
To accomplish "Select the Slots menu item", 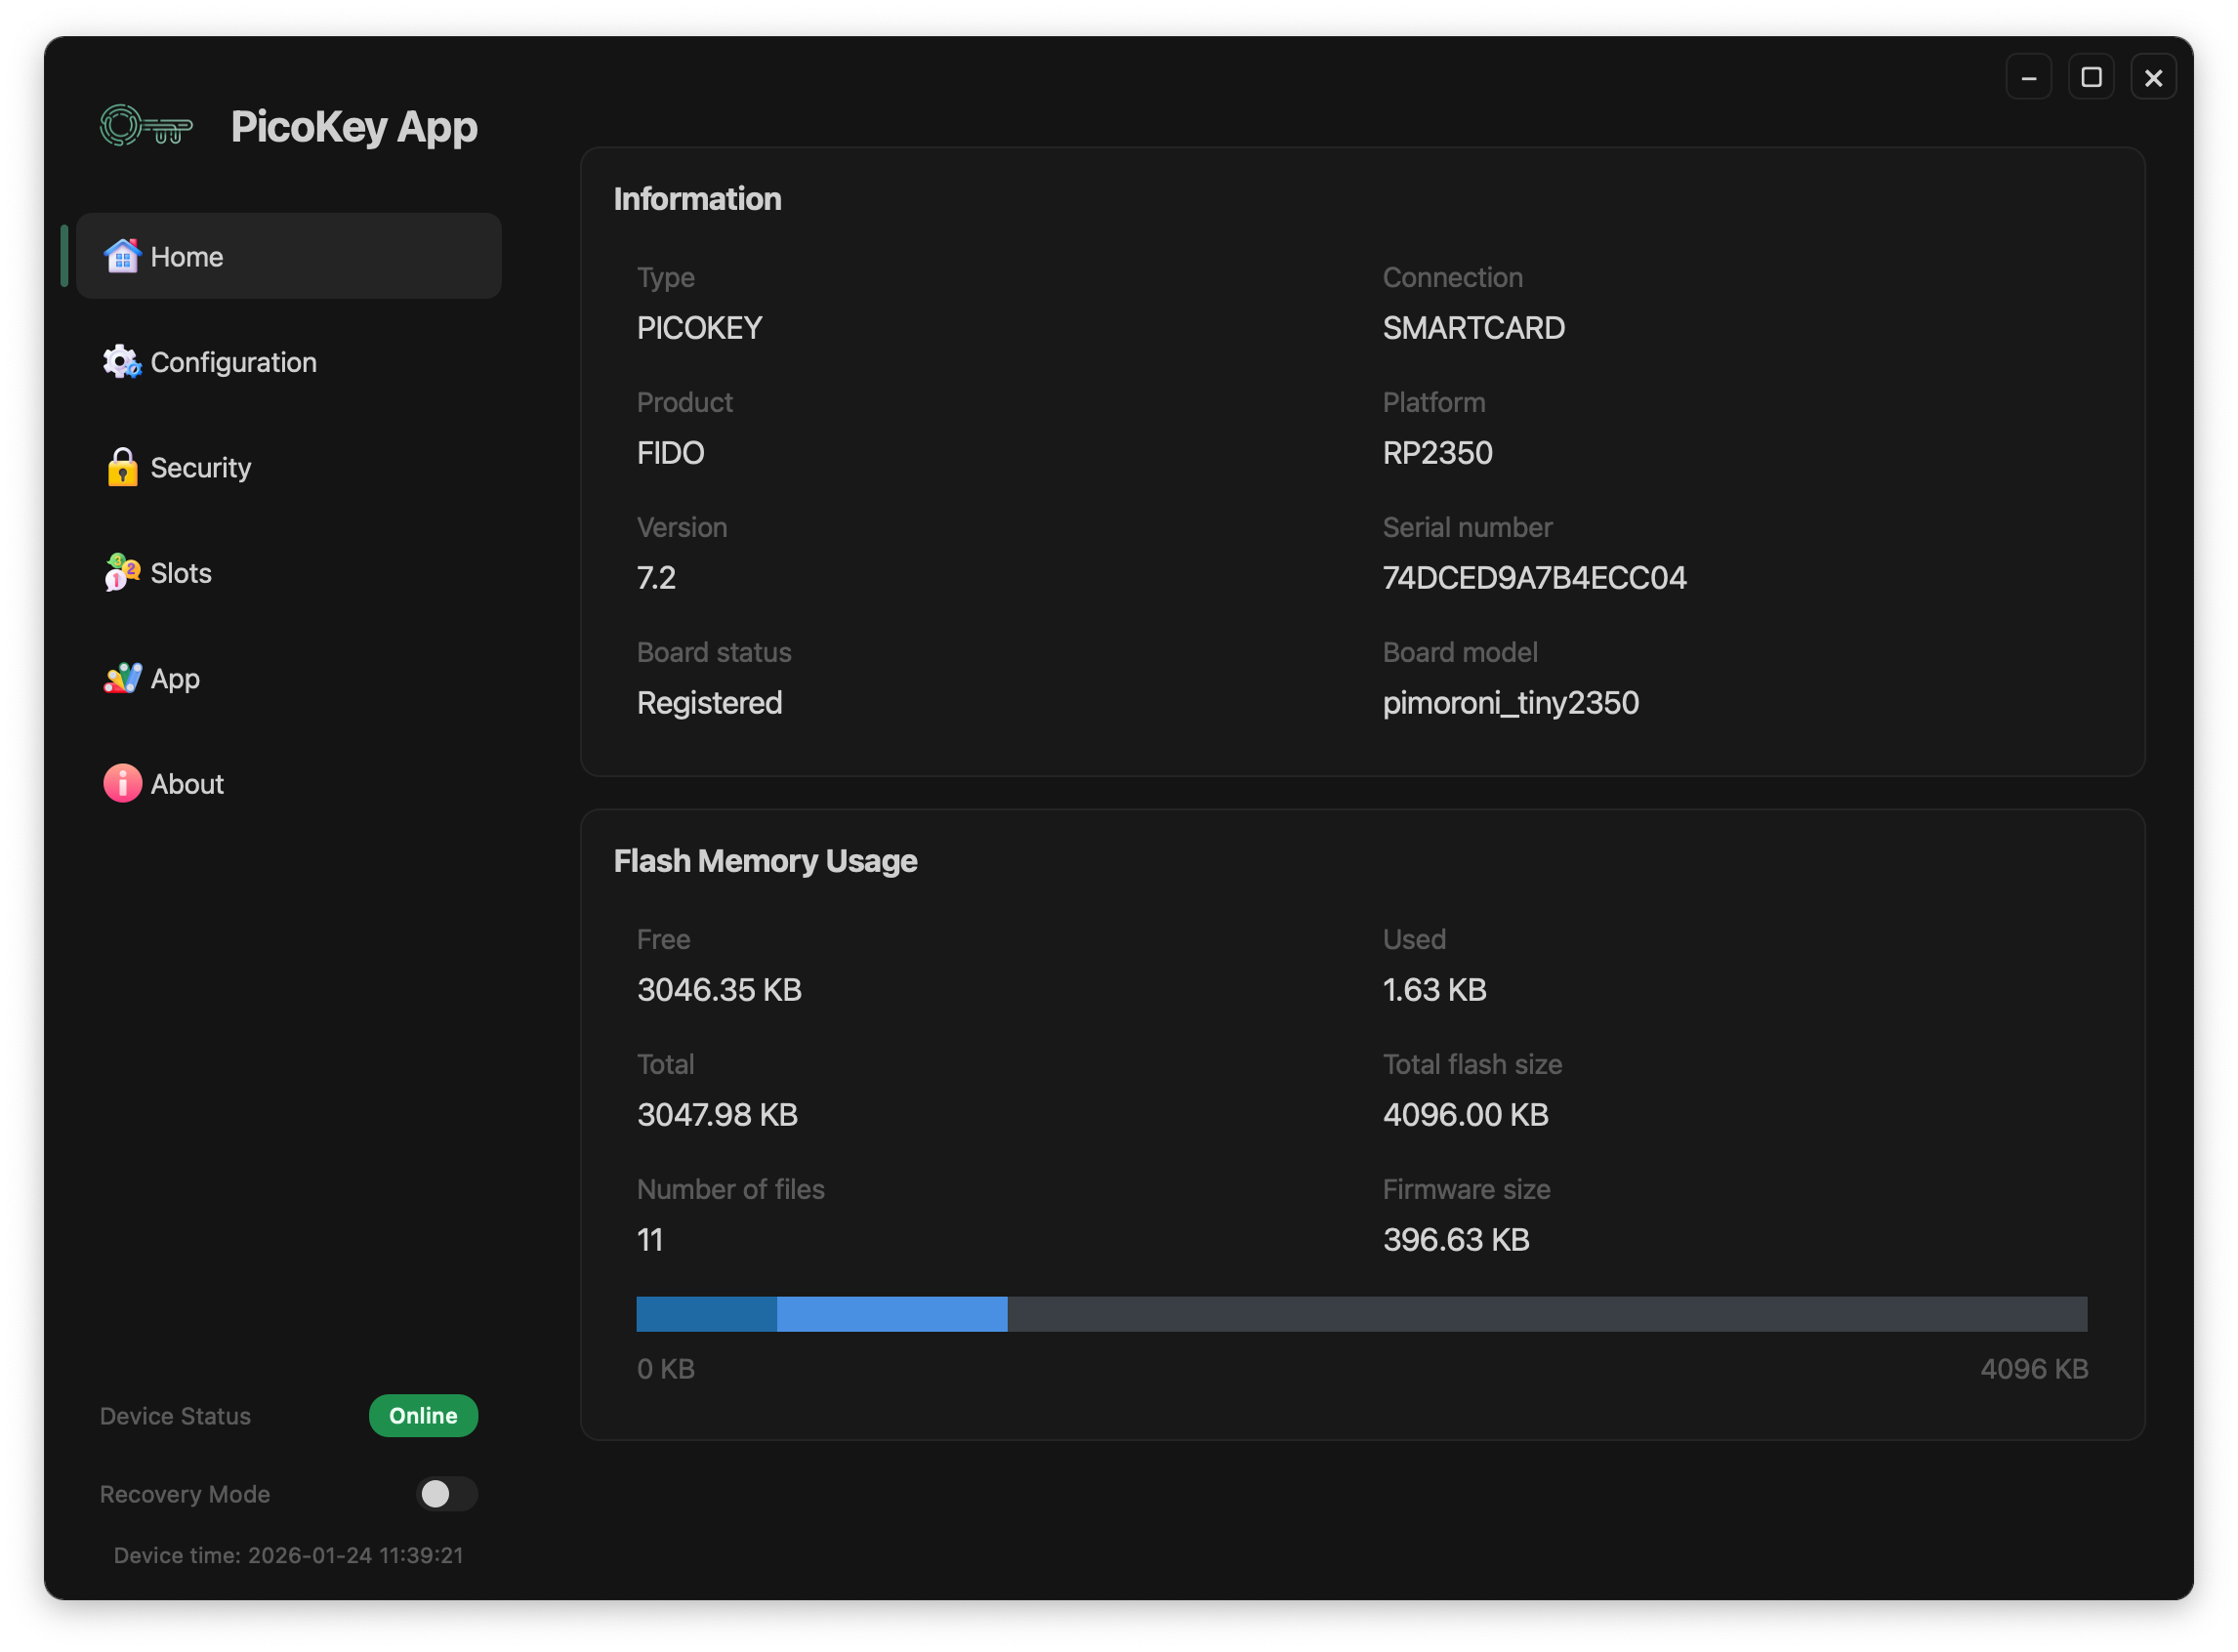I will pos(181,573).
